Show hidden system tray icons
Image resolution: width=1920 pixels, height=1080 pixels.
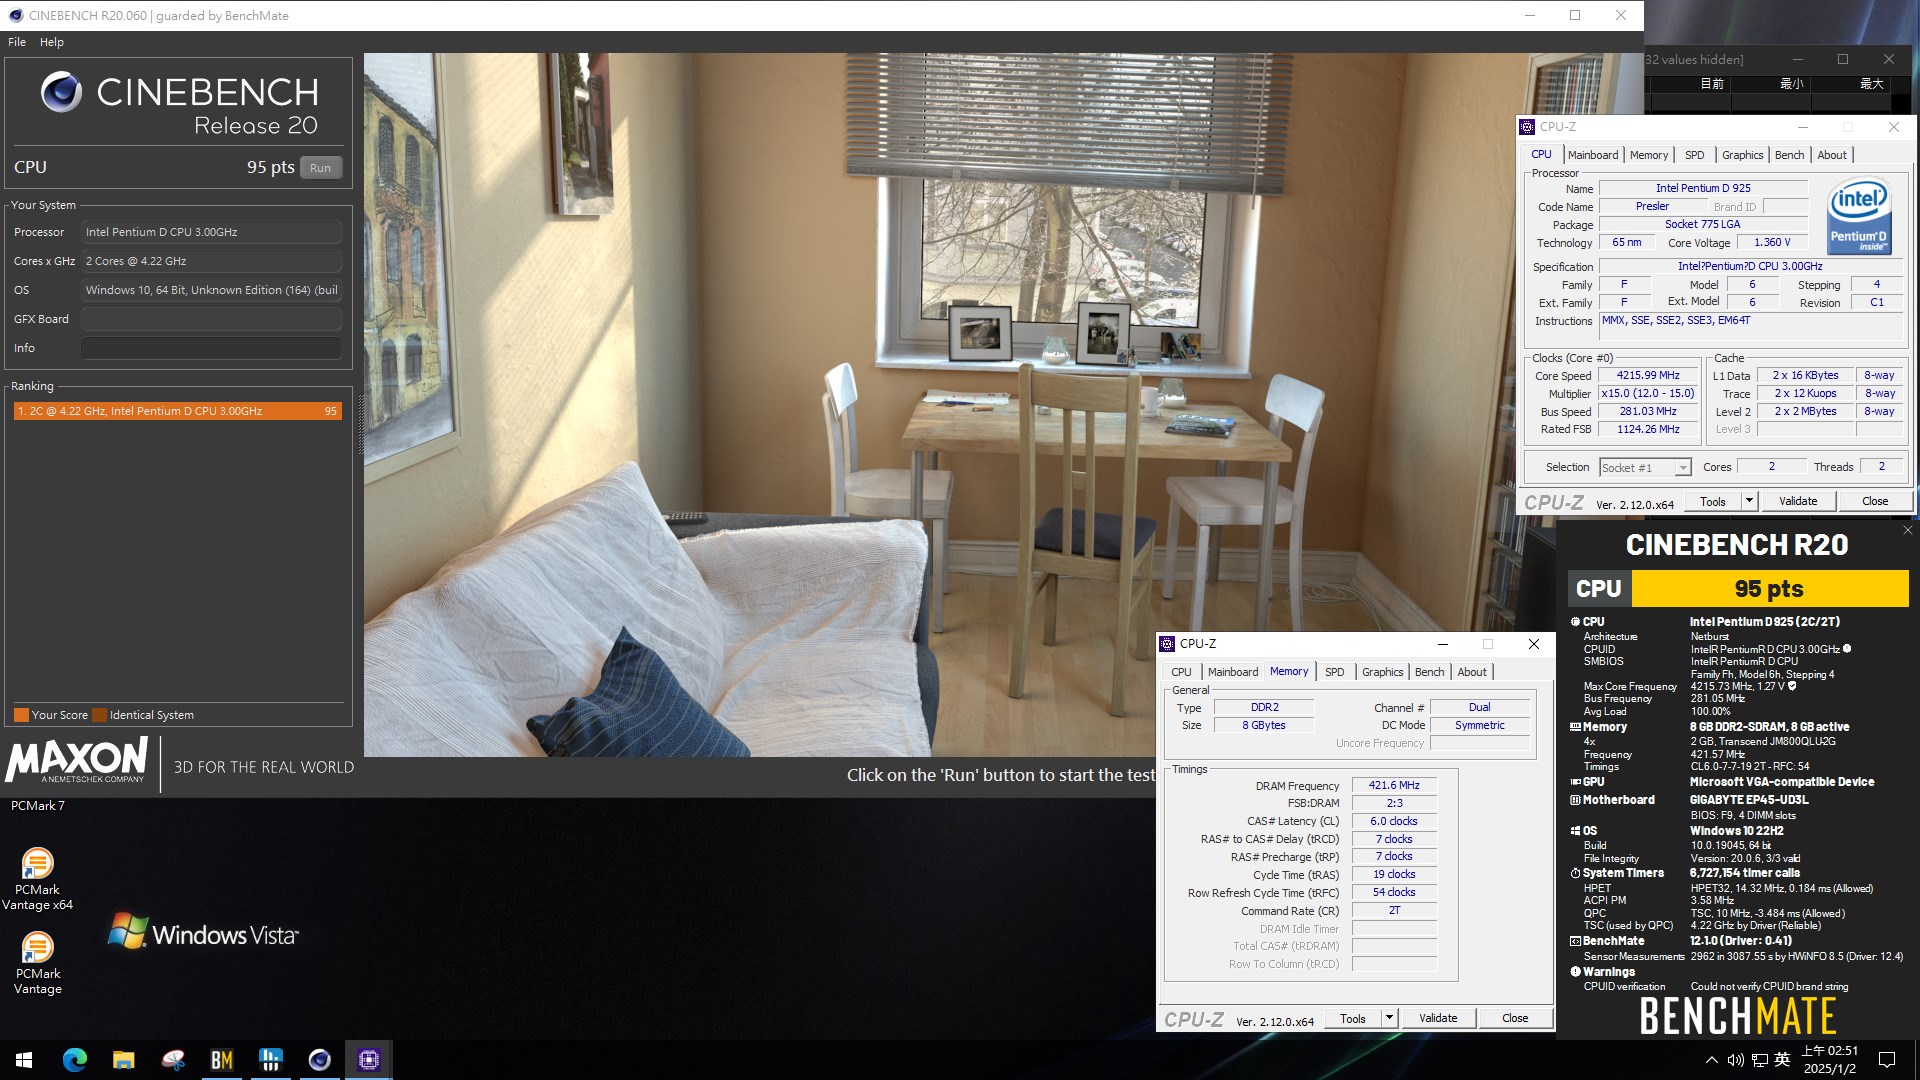click(1711, 1060)
